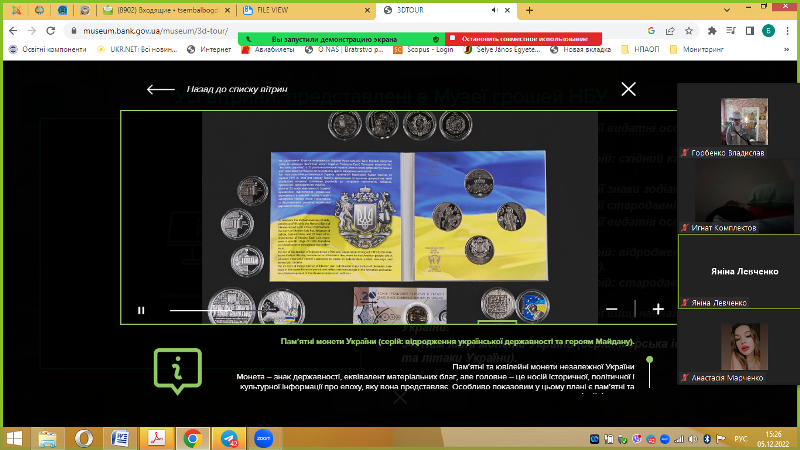800x450 pixels.
Task: Open the second pinned browser tab
Action: [x=39, y=10]
